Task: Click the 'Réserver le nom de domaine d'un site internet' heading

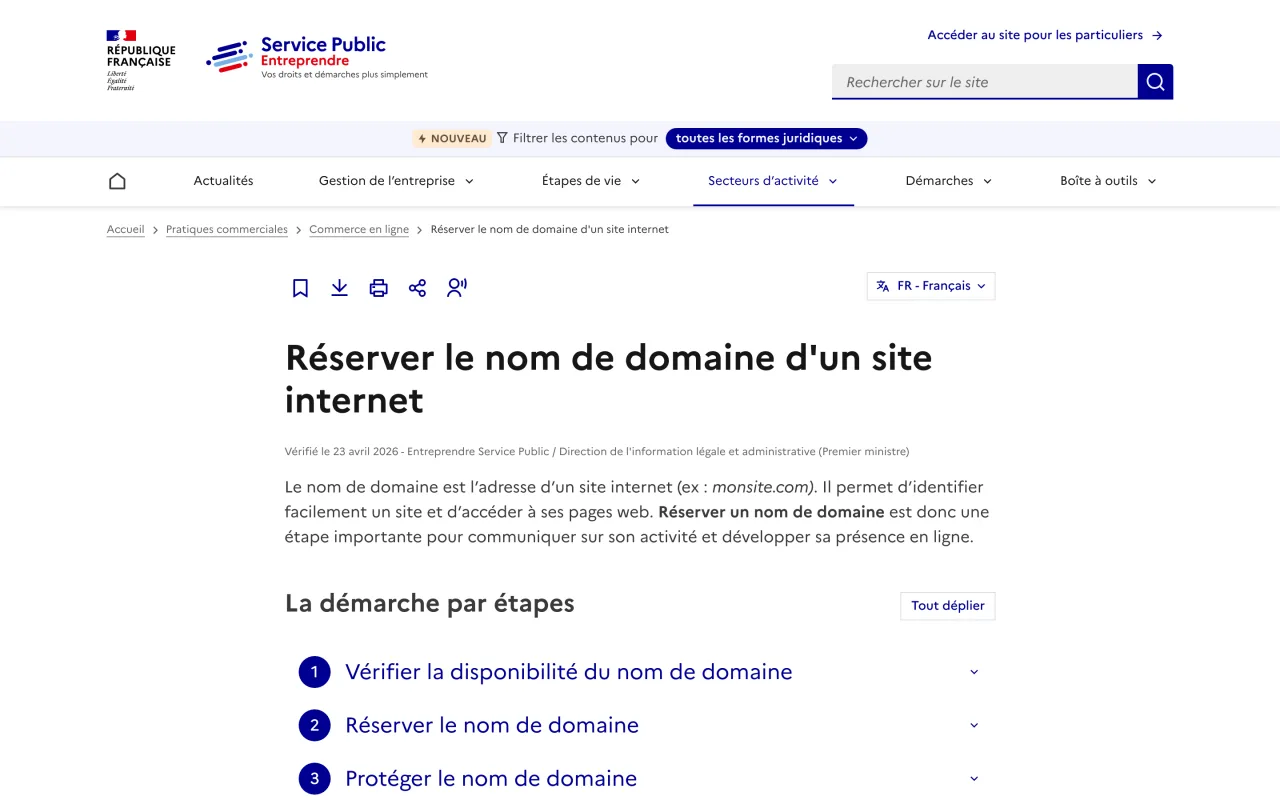Action: [x=609, y=379]
